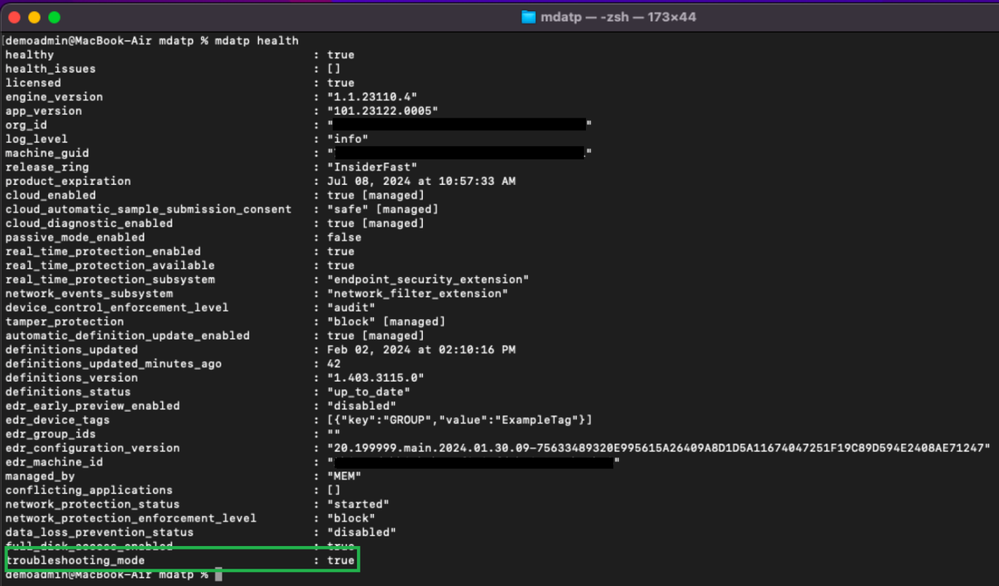This screenshot has width=999, height=586.
Task: Minimize the Terminal with the yellow button
Action: tap(34, 17)
